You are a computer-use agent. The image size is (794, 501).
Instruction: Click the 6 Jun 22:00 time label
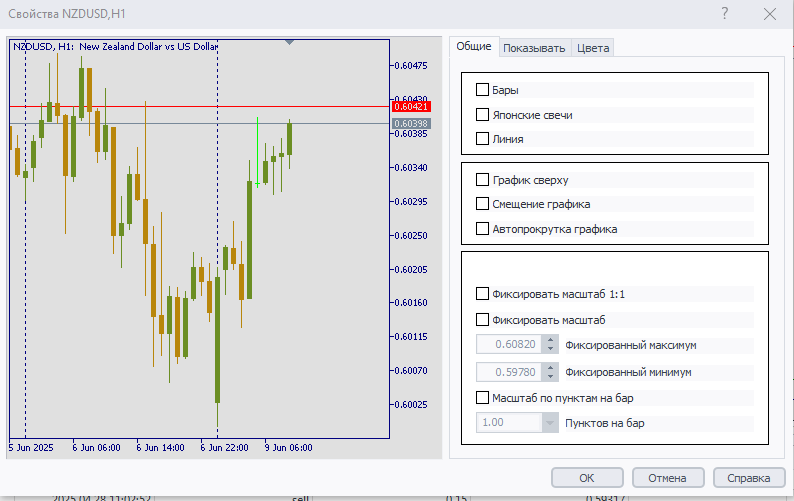click(x=224, y=448)
